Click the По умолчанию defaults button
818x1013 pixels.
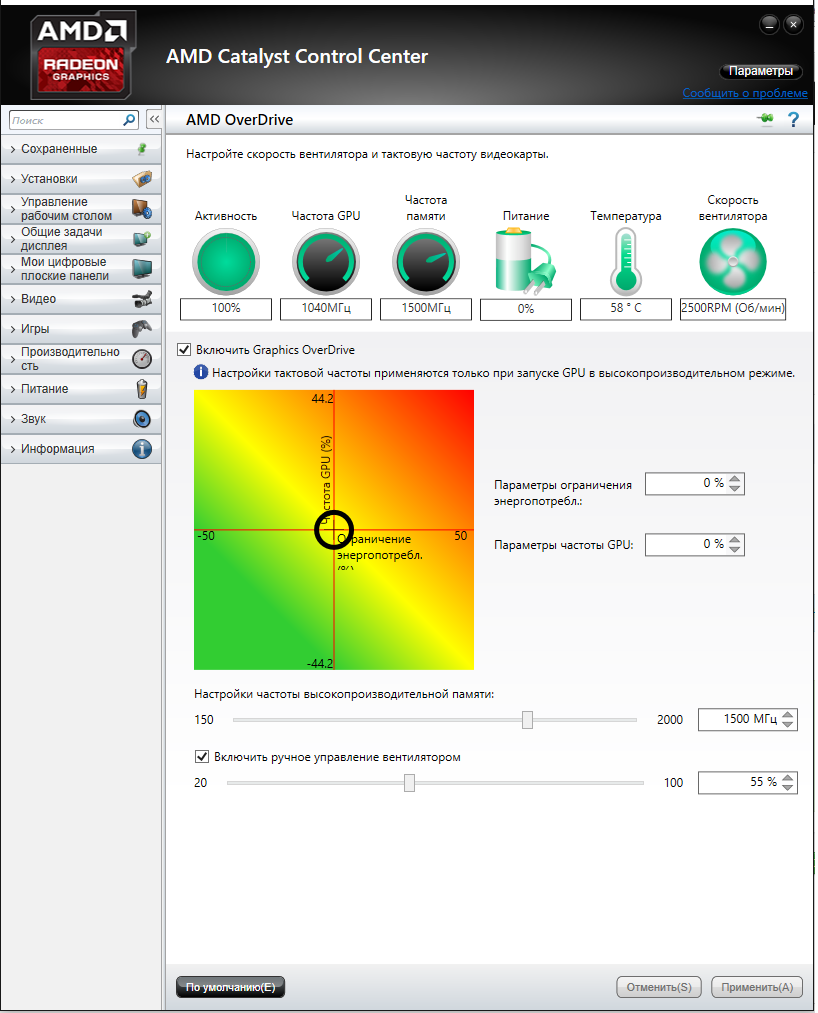tap(231, 987)
